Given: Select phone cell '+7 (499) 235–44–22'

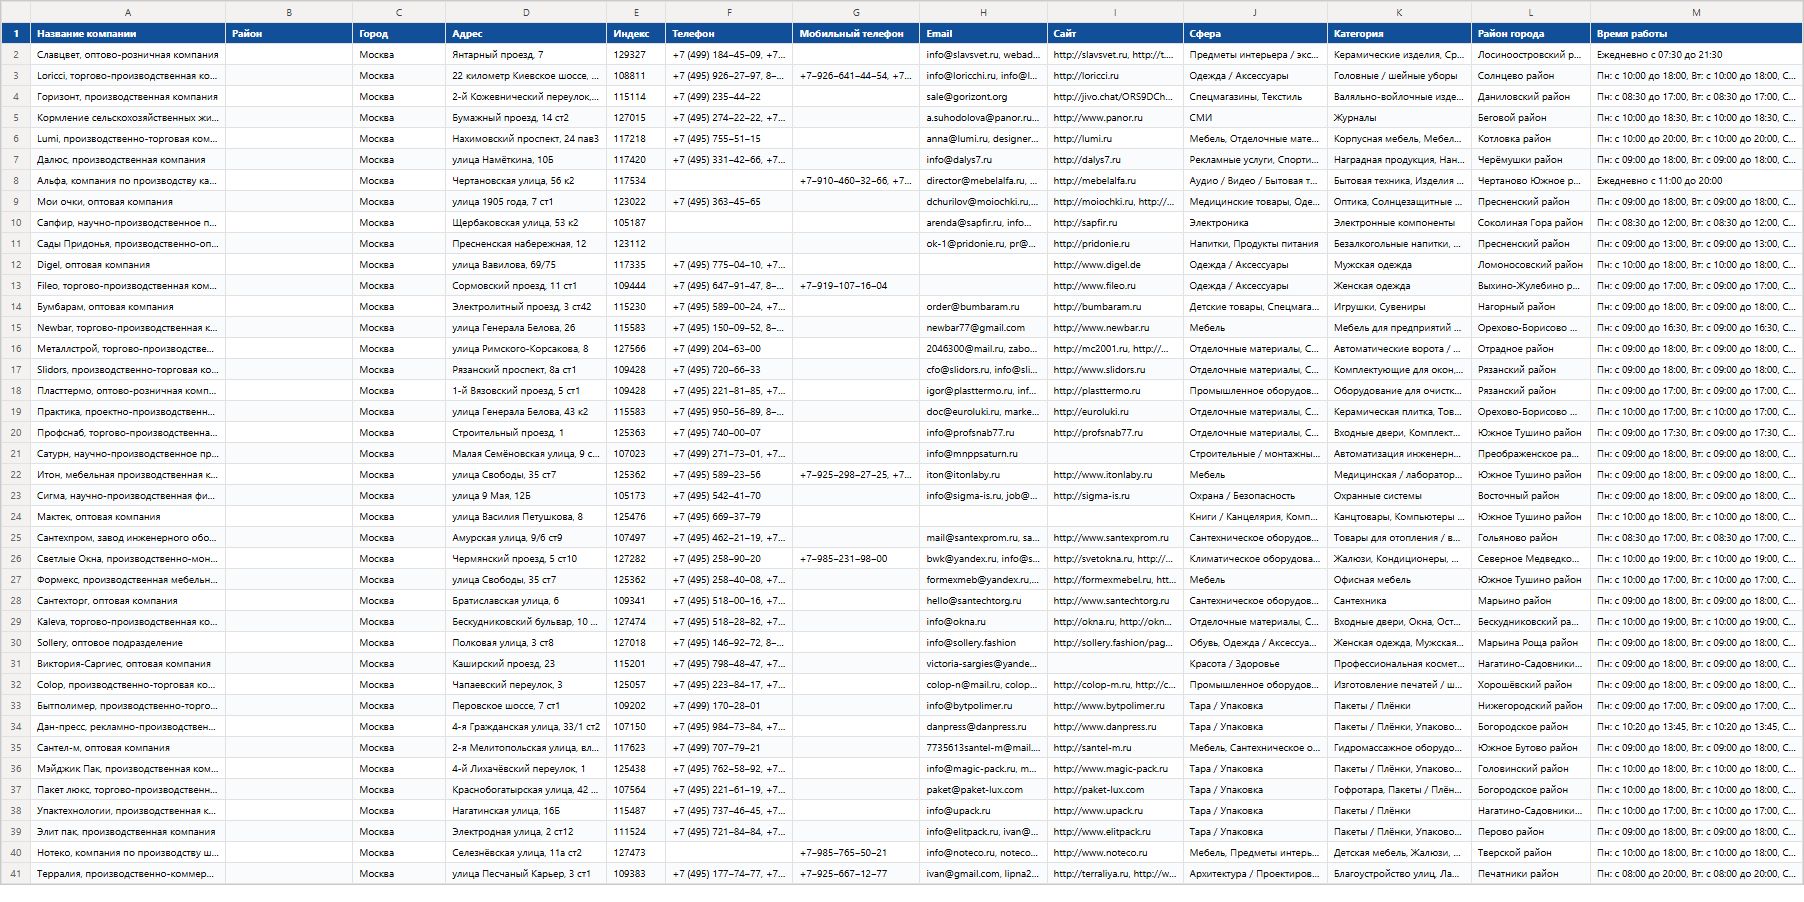Looking at the screenshot, I should pos(729,97).
